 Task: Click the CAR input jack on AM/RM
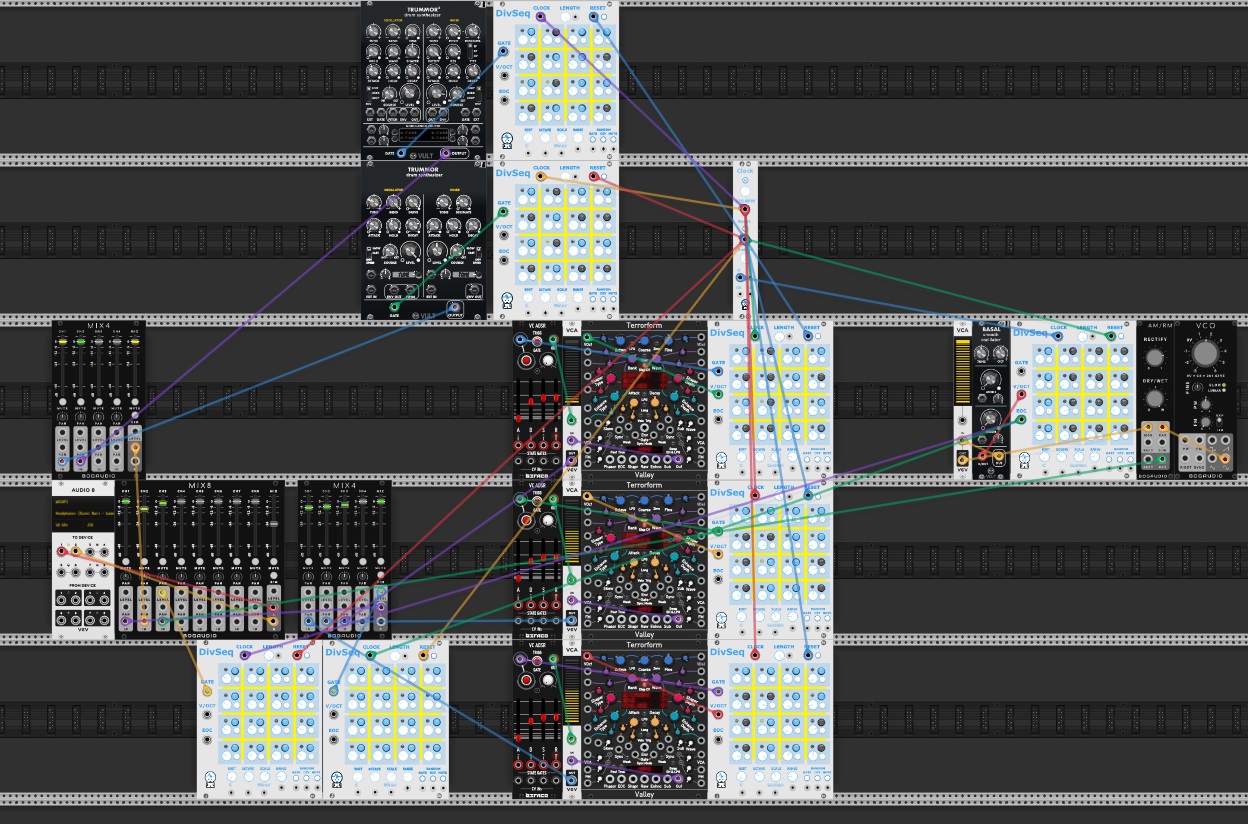(1162, 427)
